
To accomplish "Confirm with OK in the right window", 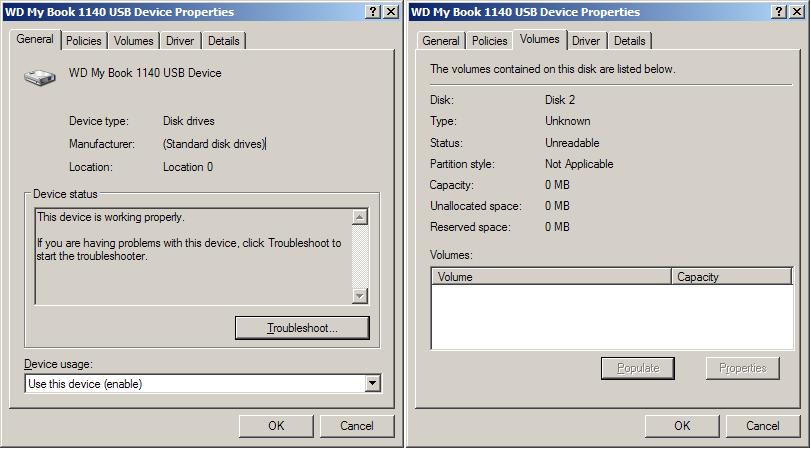I will click(682, 426).
